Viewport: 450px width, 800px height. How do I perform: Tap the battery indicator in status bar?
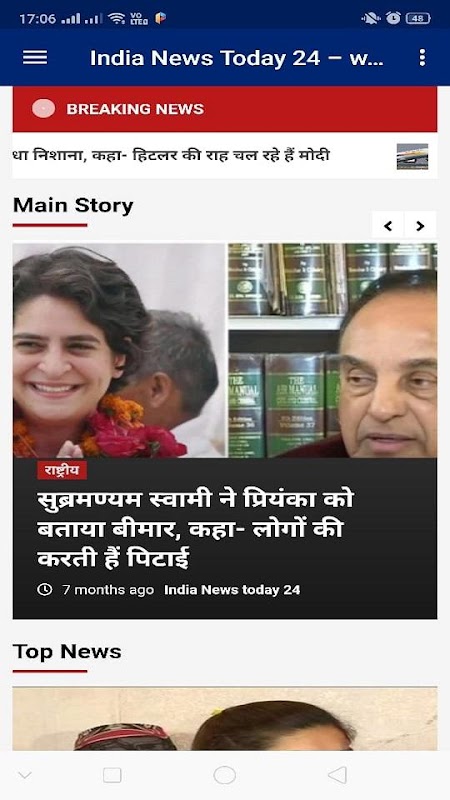[418, 18]
